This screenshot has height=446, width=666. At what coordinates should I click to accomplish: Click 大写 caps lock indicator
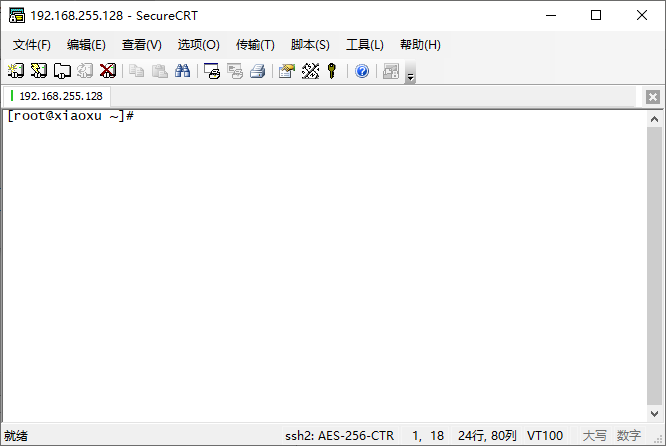coord(595,435)
